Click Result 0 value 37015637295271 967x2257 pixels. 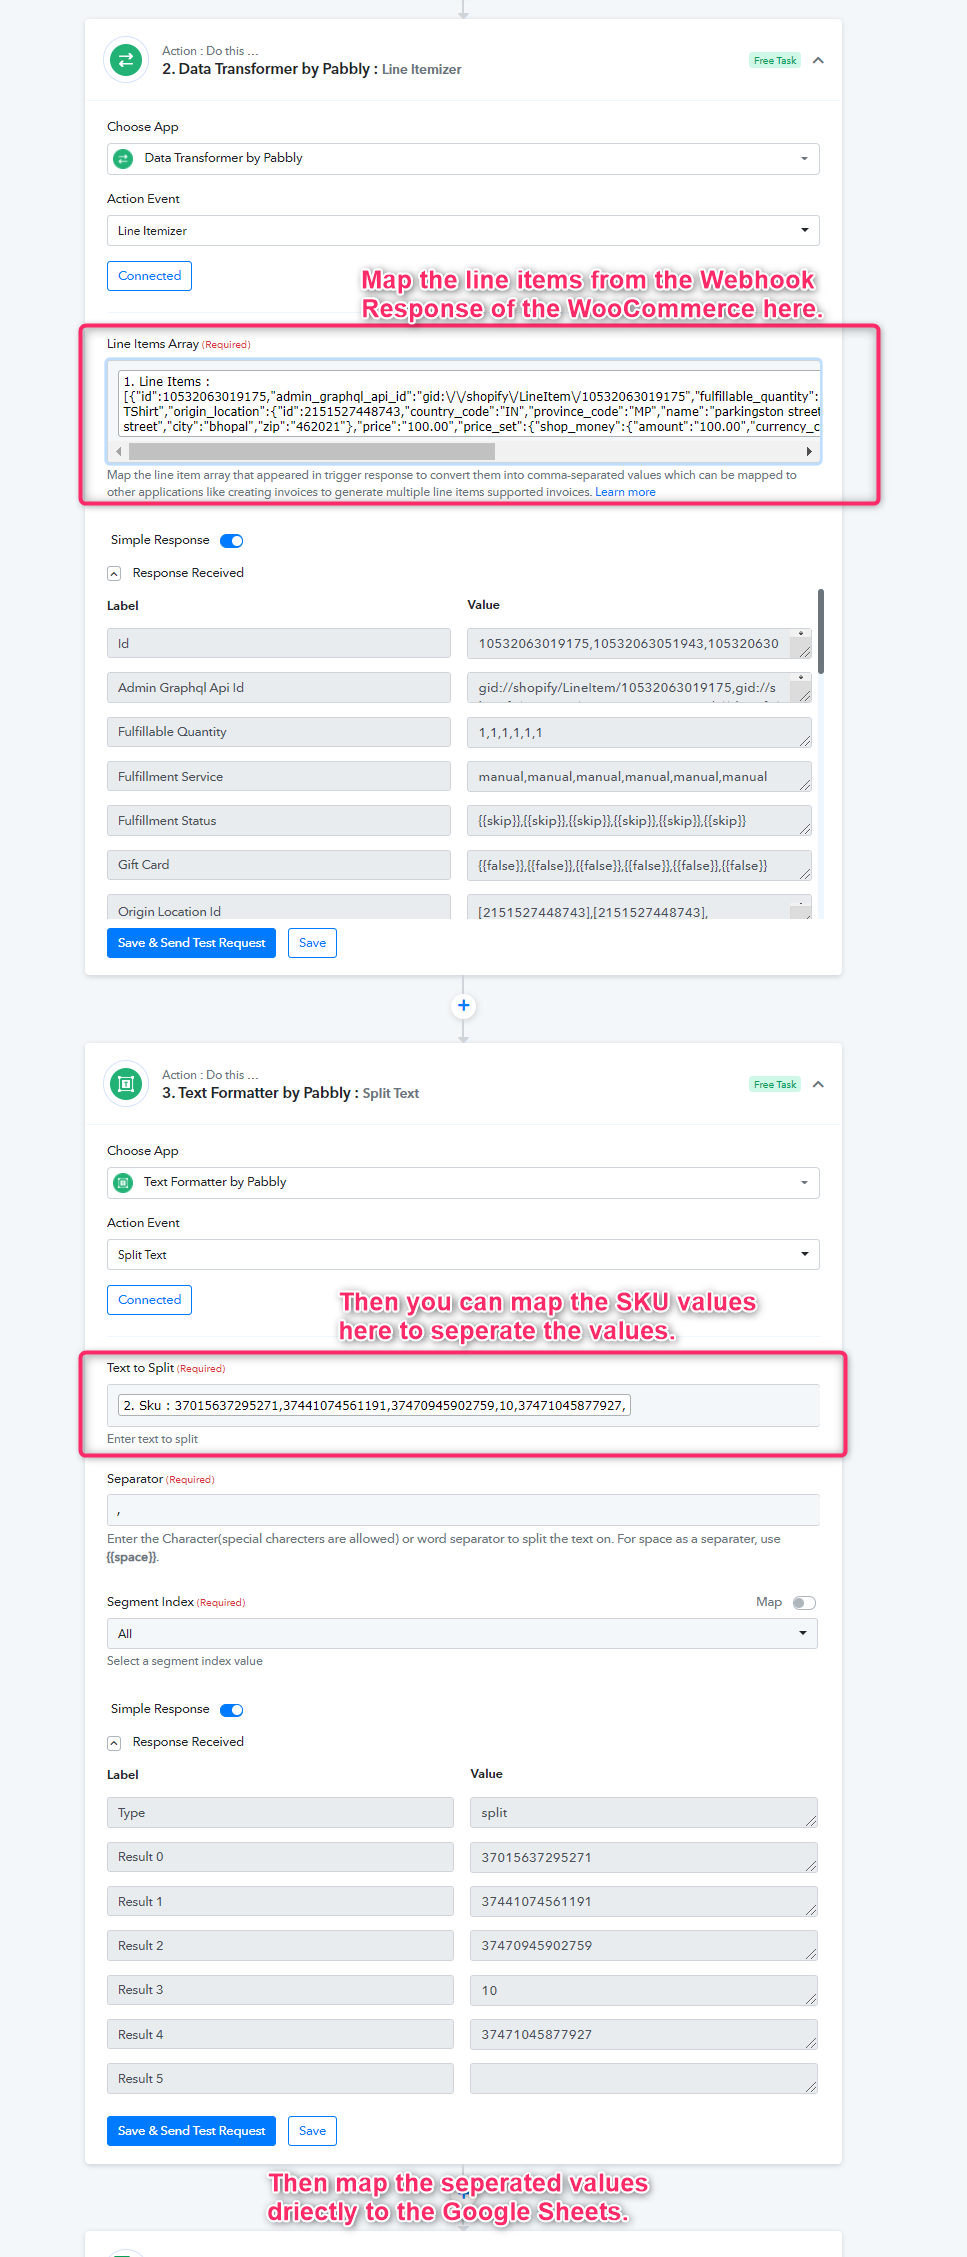click(644, 1857)
